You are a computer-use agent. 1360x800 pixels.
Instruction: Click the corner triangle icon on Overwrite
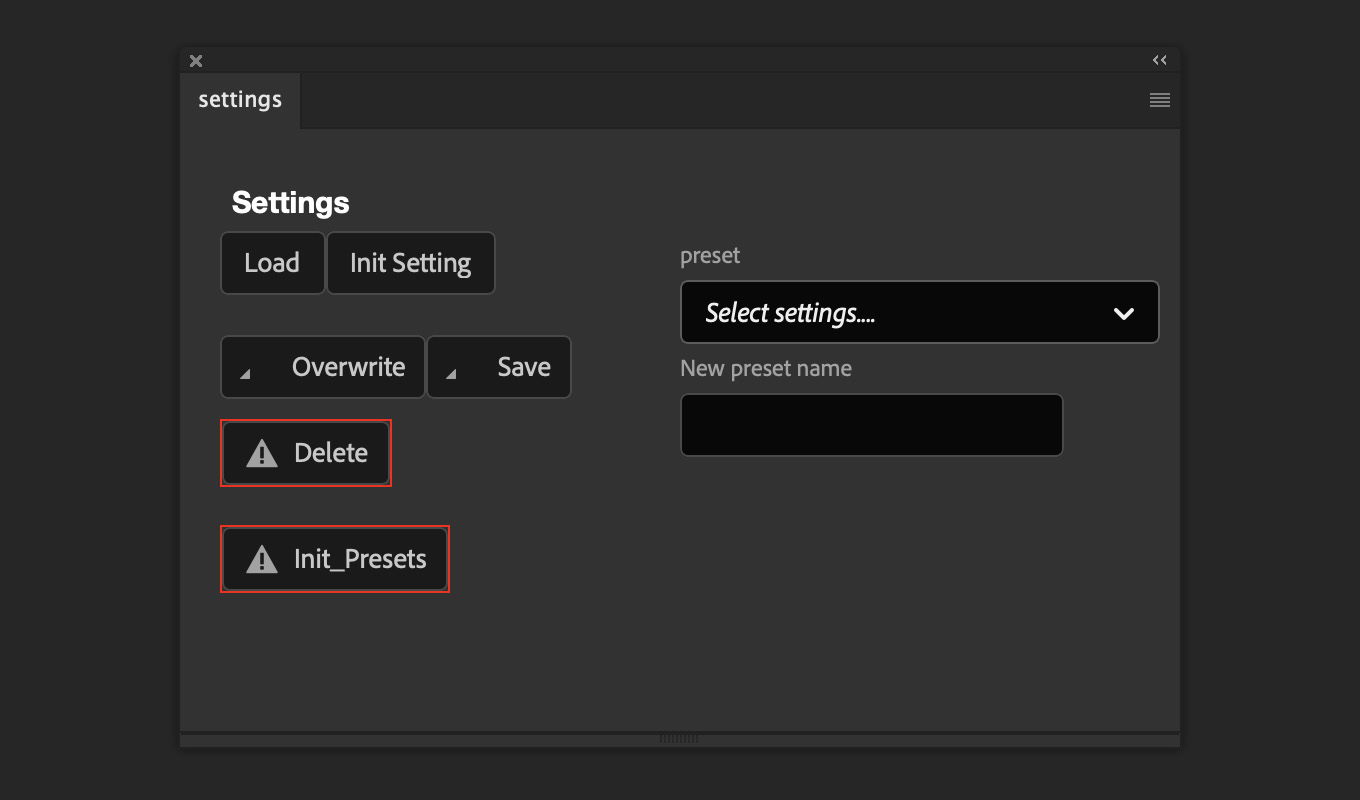tap(245, 374)
